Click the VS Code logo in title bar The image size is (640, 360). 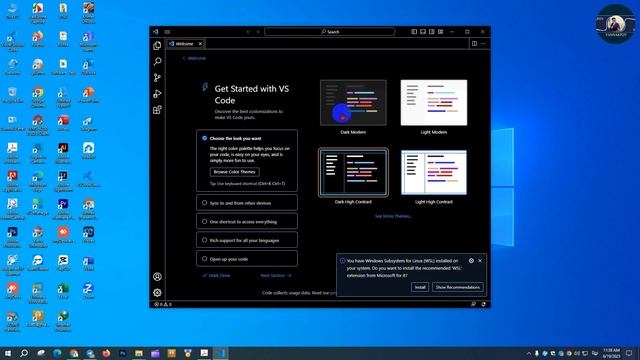click(x=156, y=32)
